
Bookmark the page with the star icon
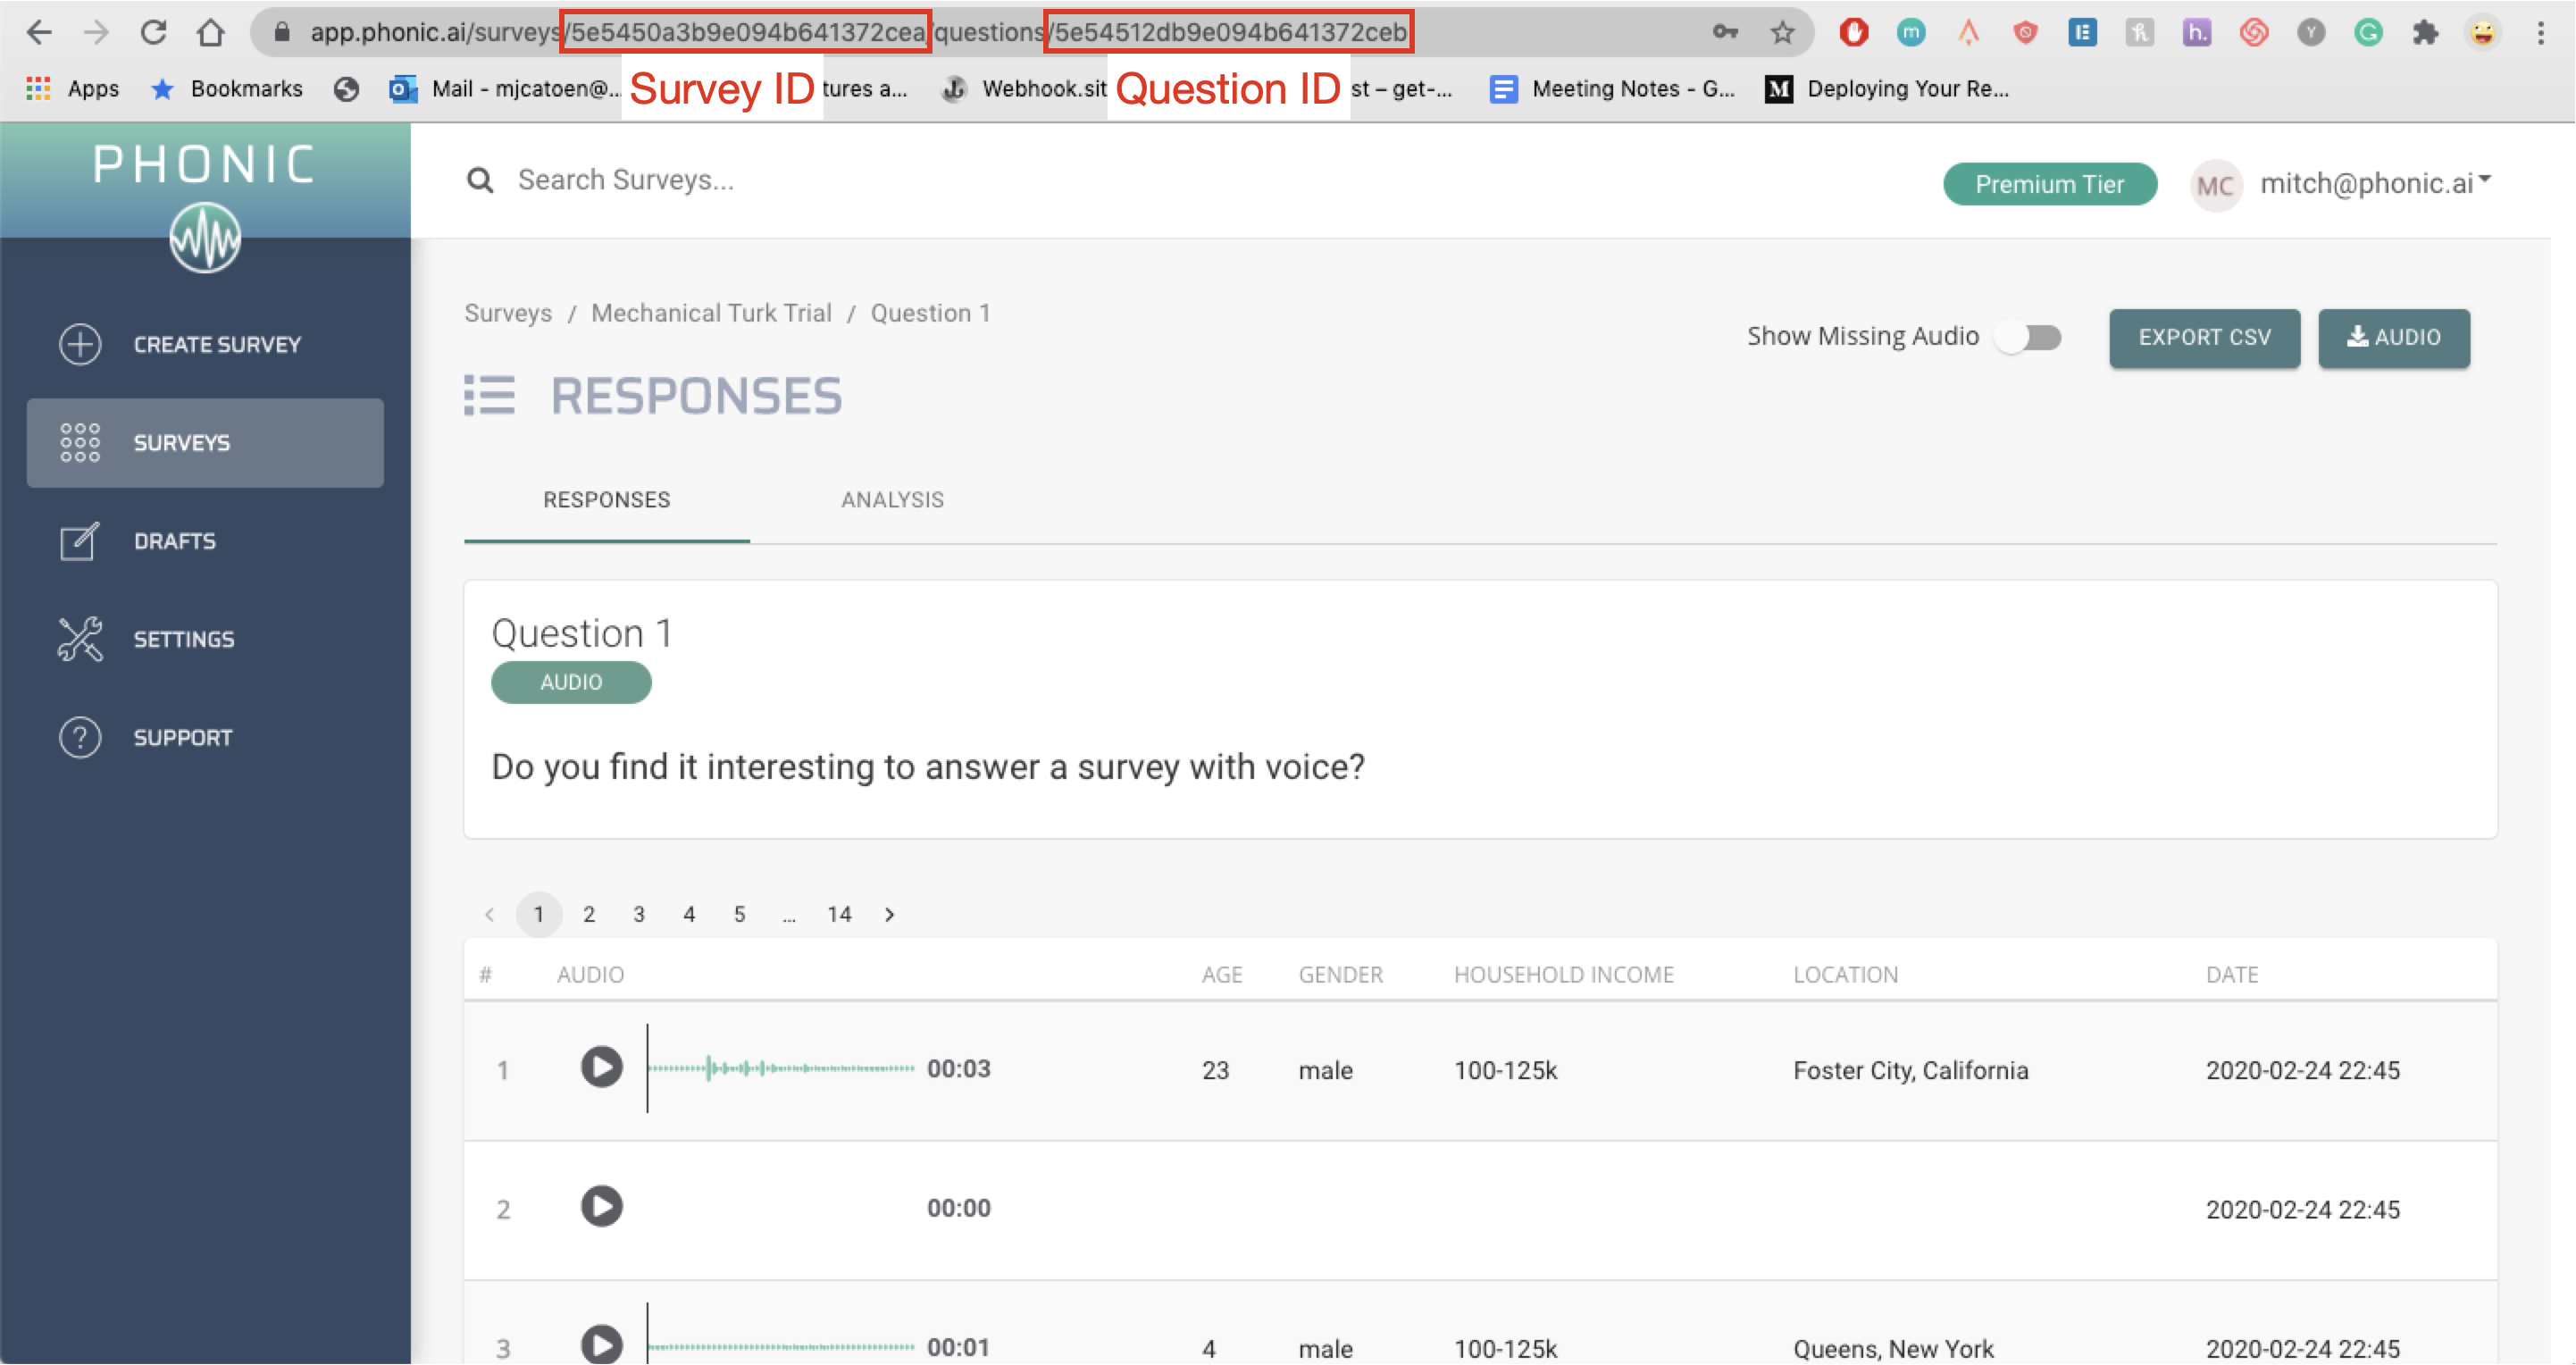click(1781, 32)
